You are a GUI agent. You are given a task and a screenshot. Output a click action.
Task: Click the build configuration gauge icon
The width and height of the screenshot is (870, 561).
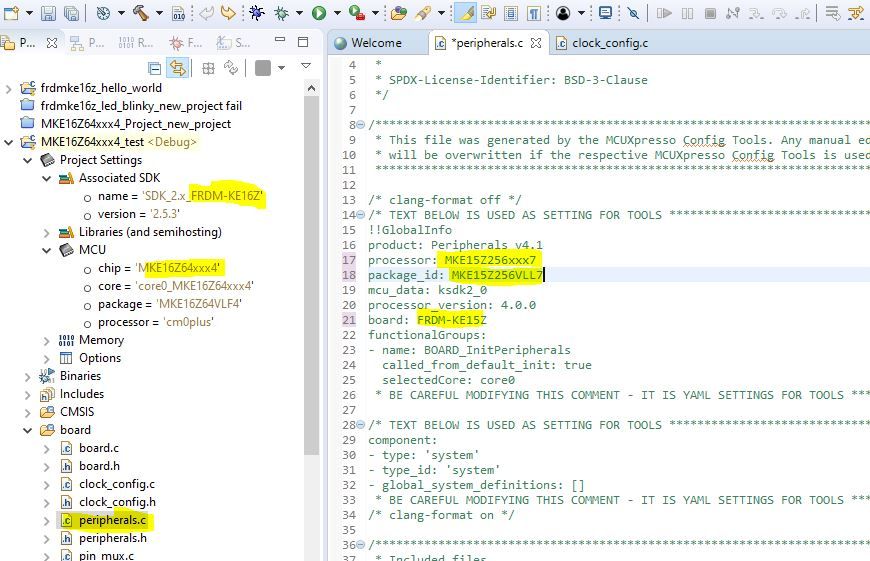click(x=103, y=13)
